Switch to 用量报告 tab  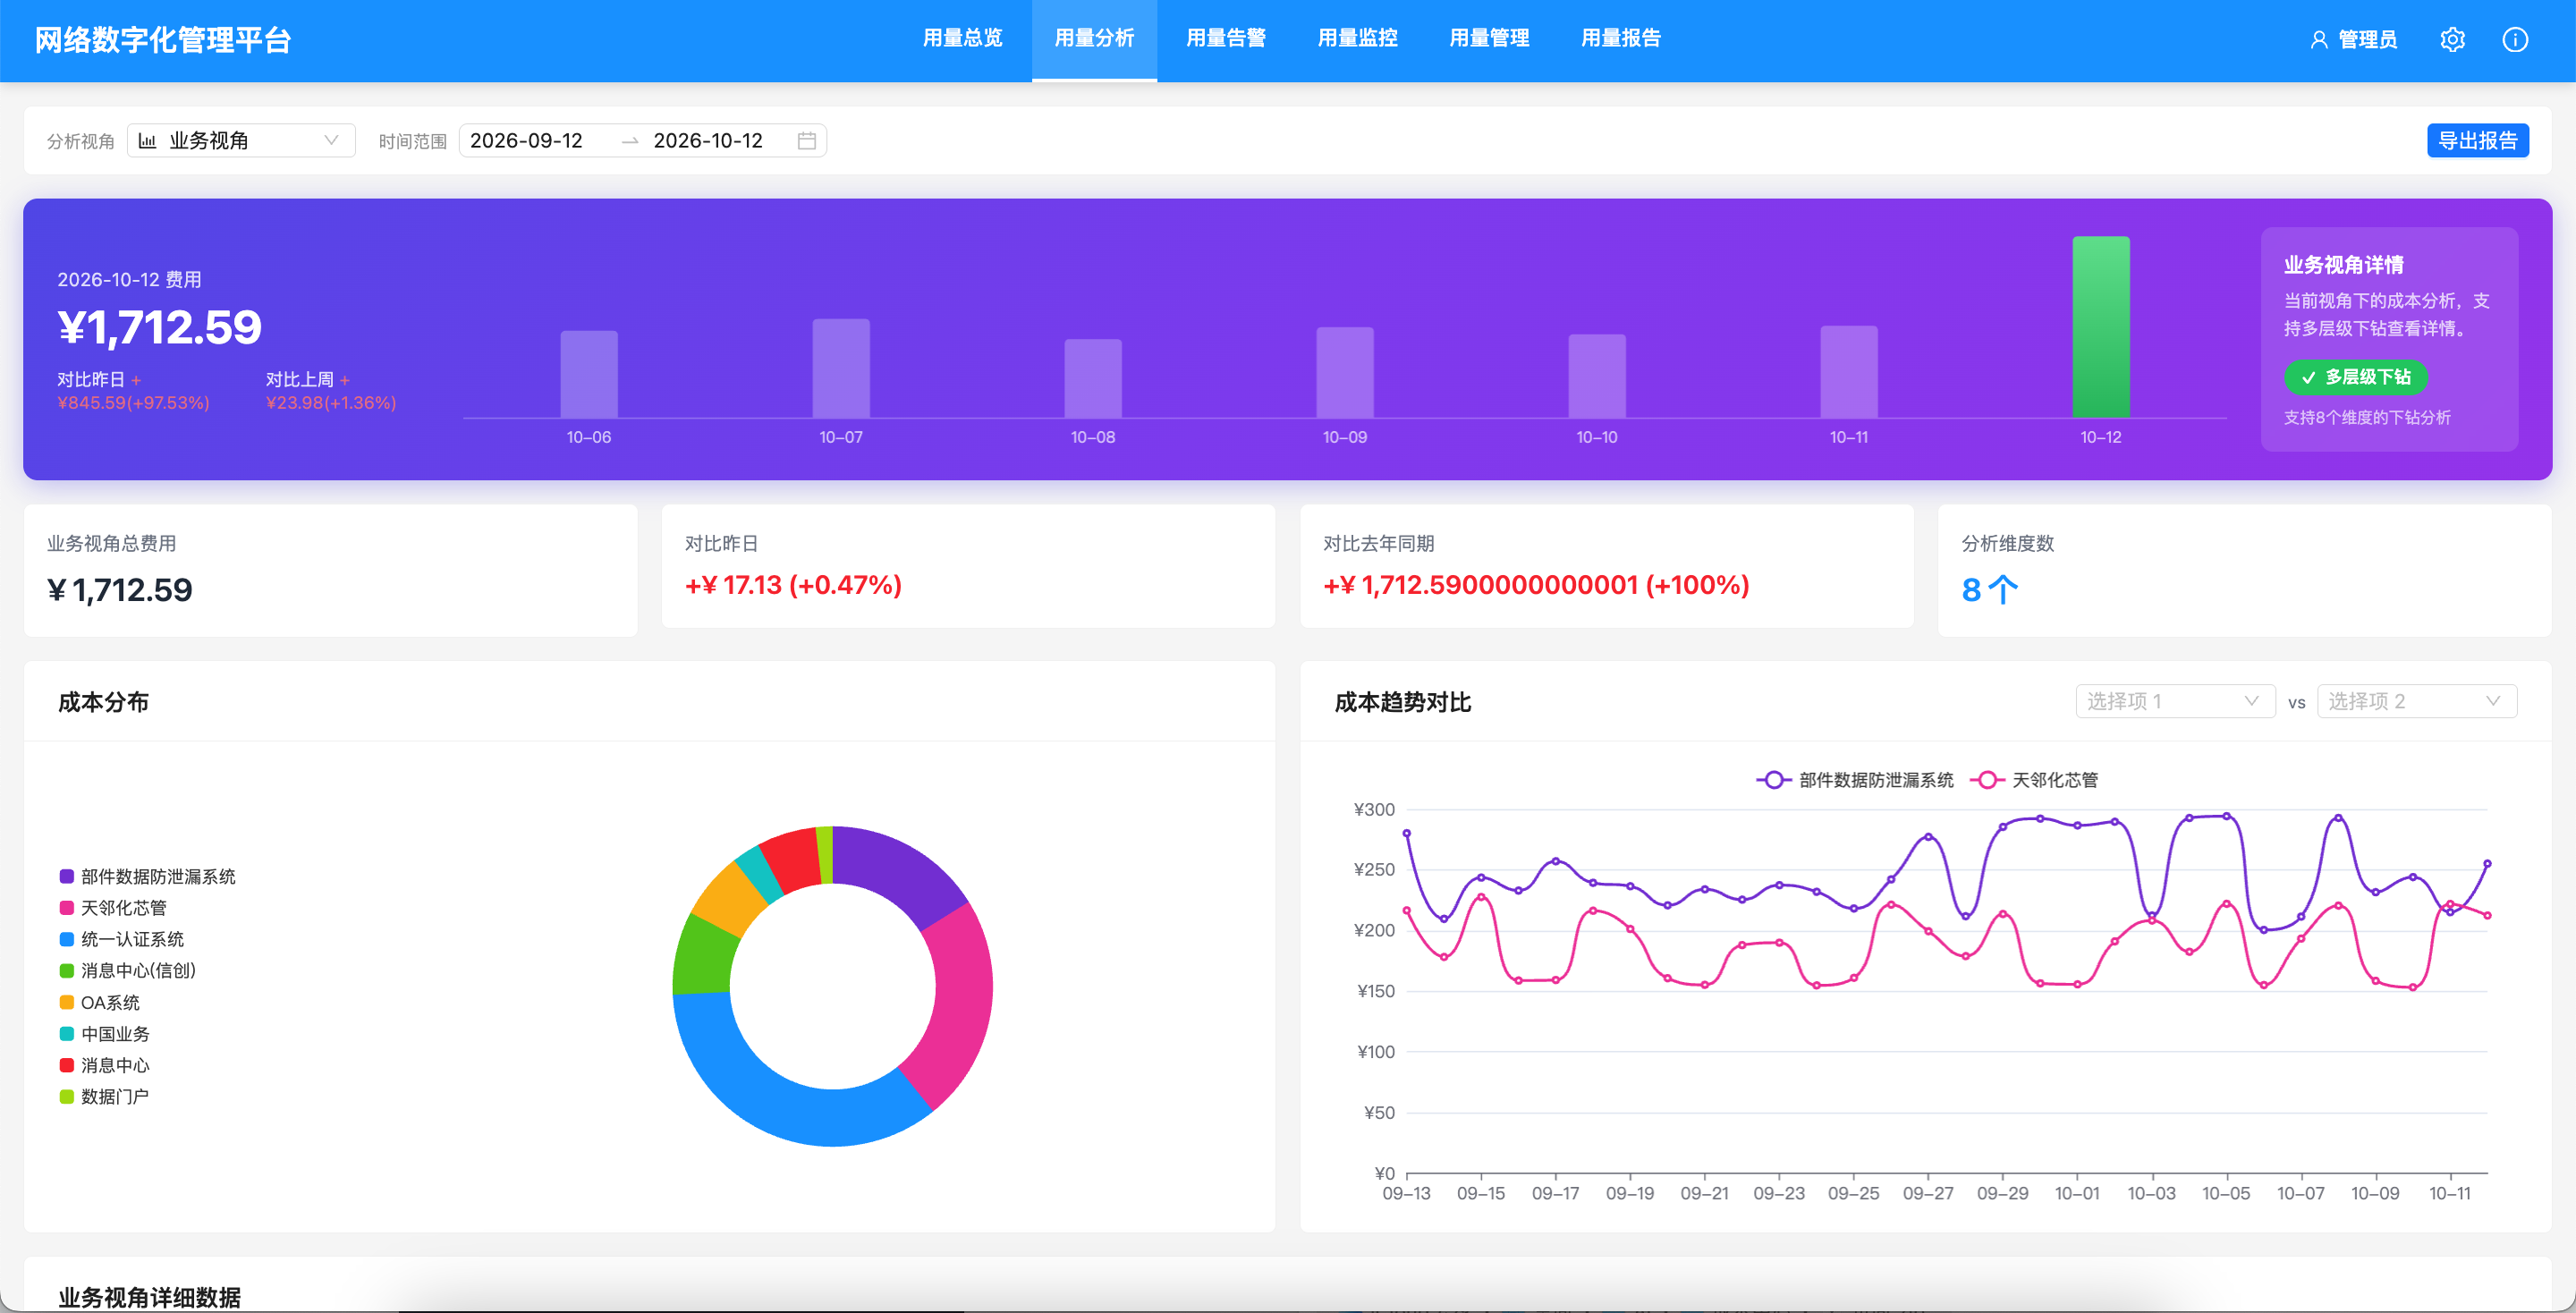[1621, 39]
